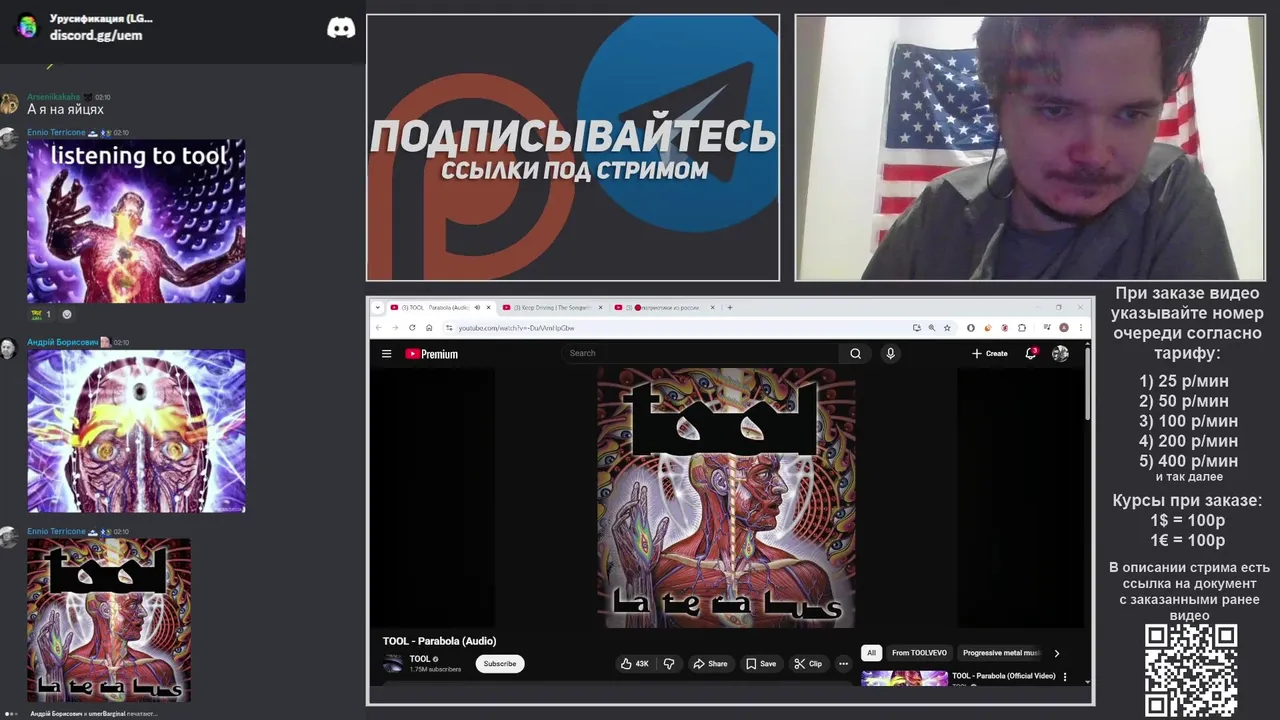Like the video with thumbs-up 43K
Viewport: 1280px width, 720px height.
click(634, 664)
